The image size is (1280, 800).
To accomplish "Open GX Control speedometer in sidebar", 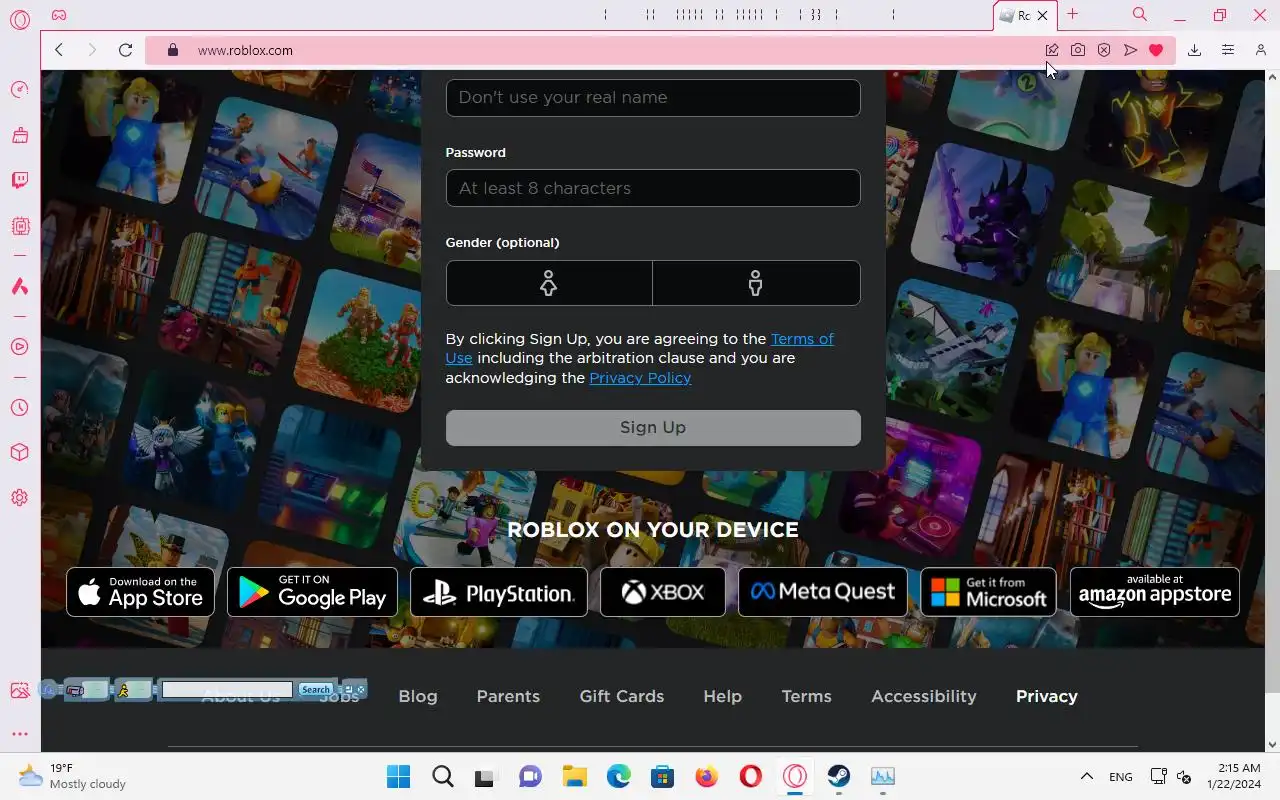I will (19, 89).
